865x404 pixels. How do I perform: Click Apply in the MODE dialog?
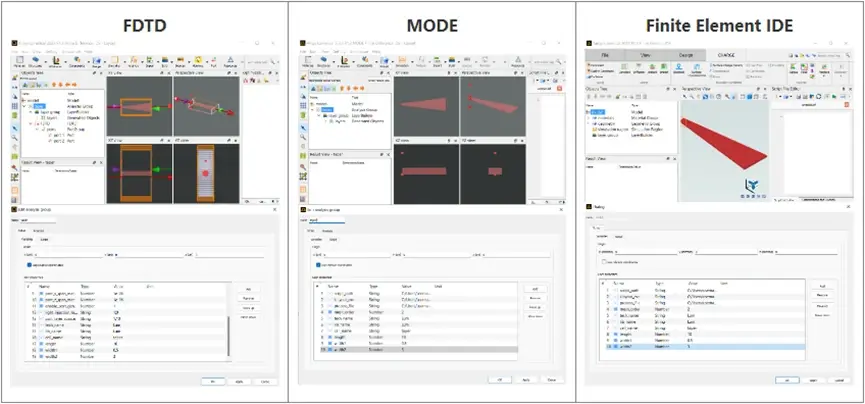[x=526, y=380]
